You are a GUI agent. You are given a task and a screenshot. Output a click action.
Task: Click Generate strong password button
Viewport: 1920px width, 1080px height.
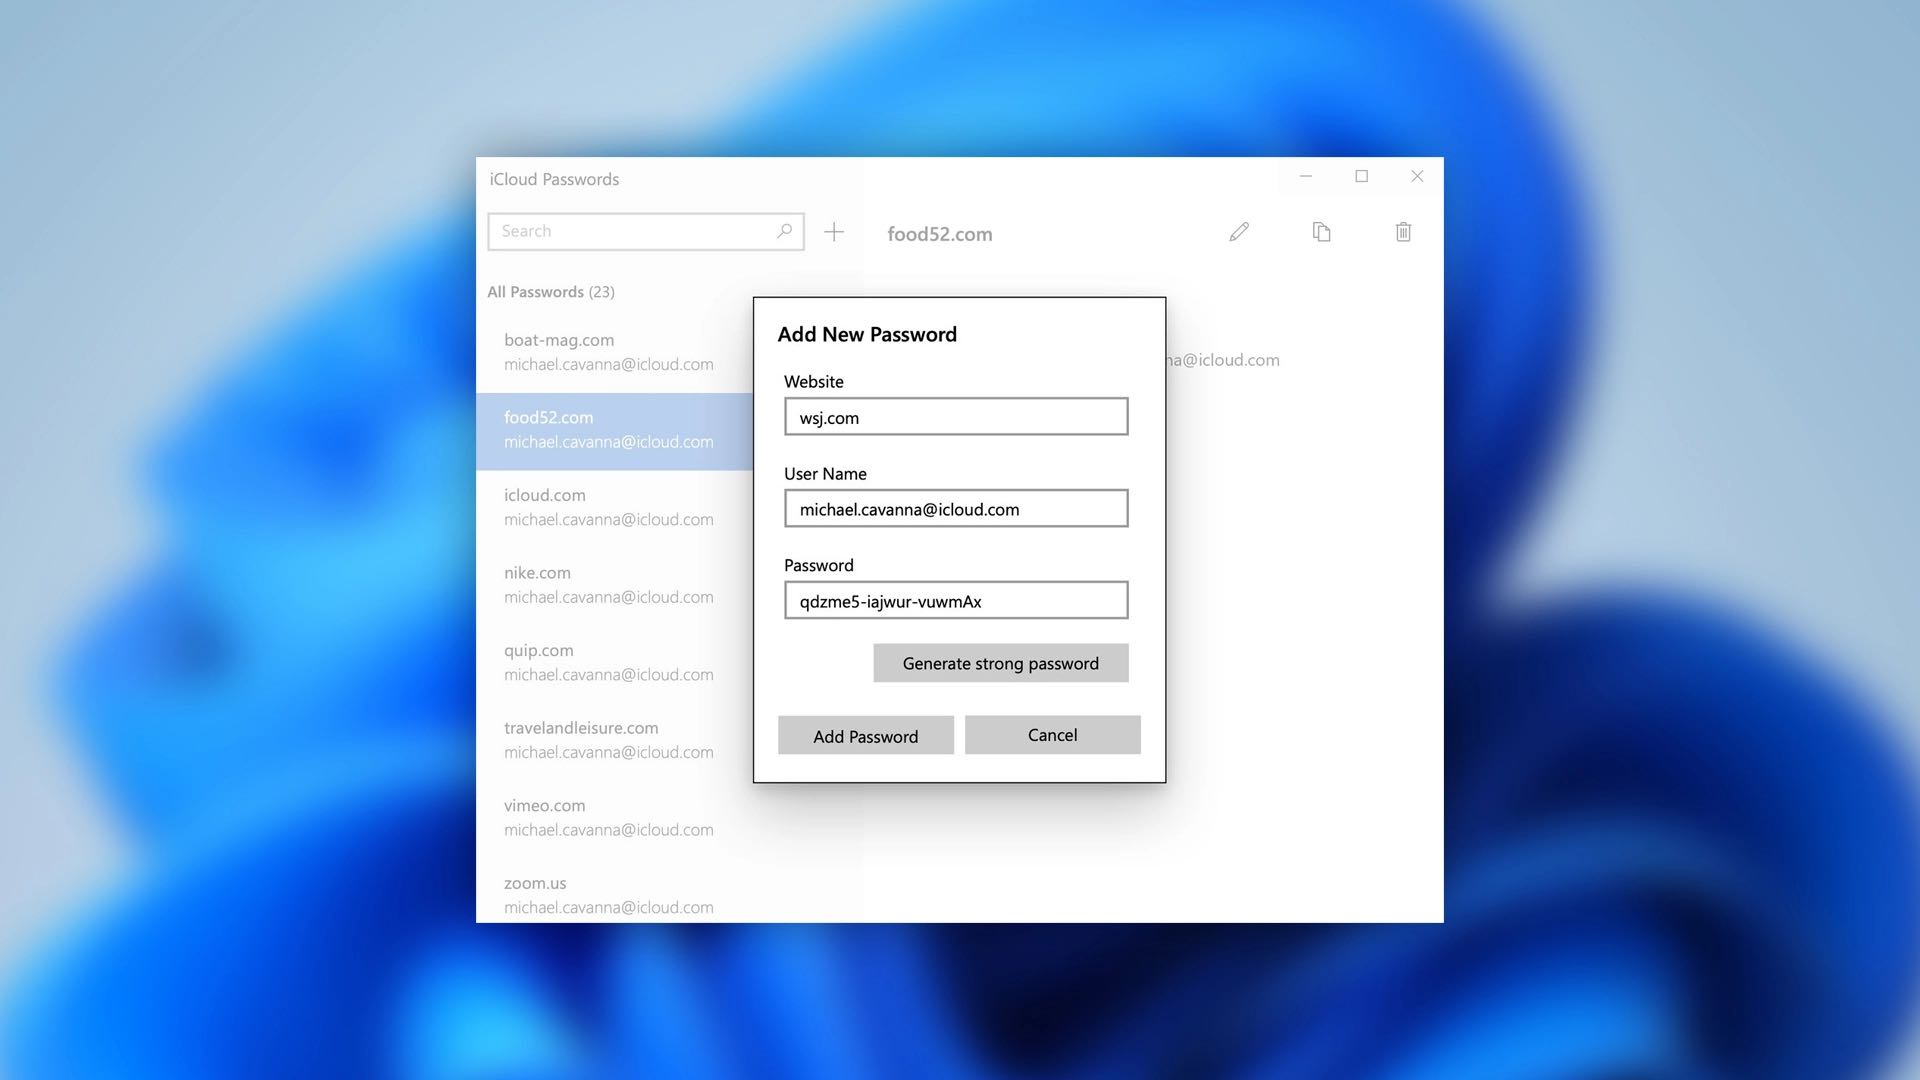tap(1001, 663)
